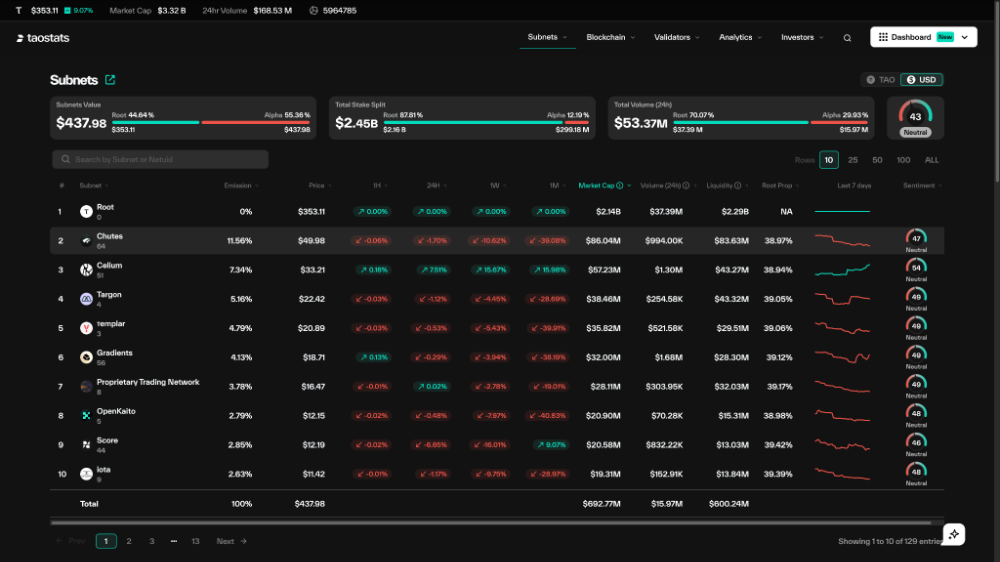Click the Chutes subnet logo icon
The width and height of the screenshot is (1000, 562).
(x=86, y=241)
